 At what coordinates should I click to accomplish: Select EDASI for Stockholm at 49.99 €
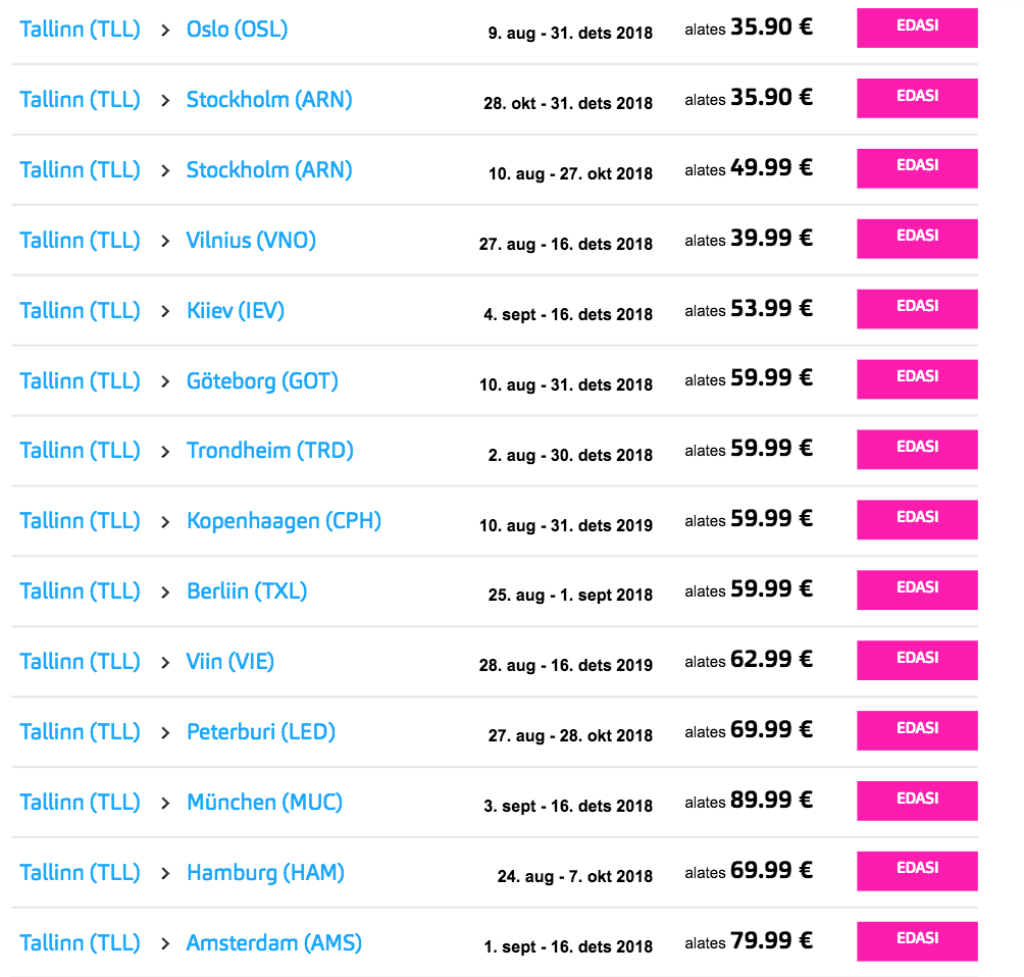coord(917,168)
